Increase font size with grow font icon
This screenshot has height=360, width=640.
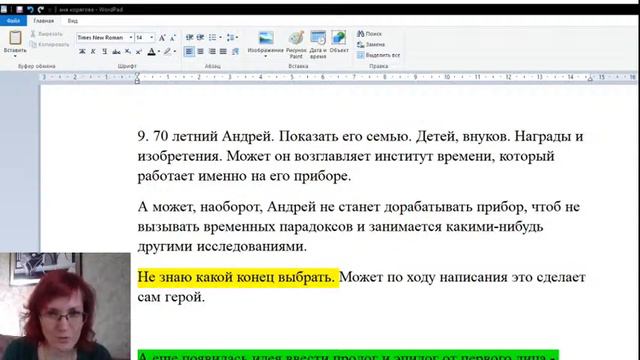coord(162,38)
